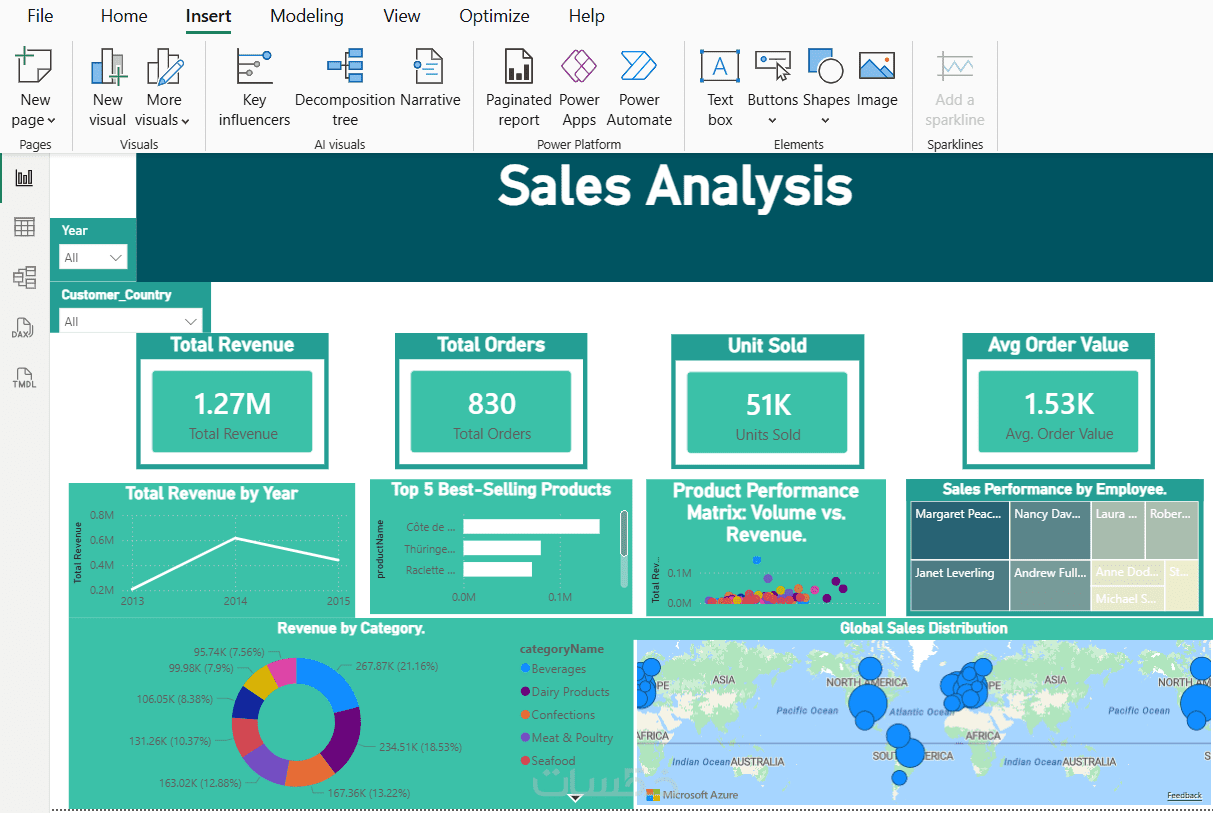Open the File menu
The image size is (1213, 813).
40,16
